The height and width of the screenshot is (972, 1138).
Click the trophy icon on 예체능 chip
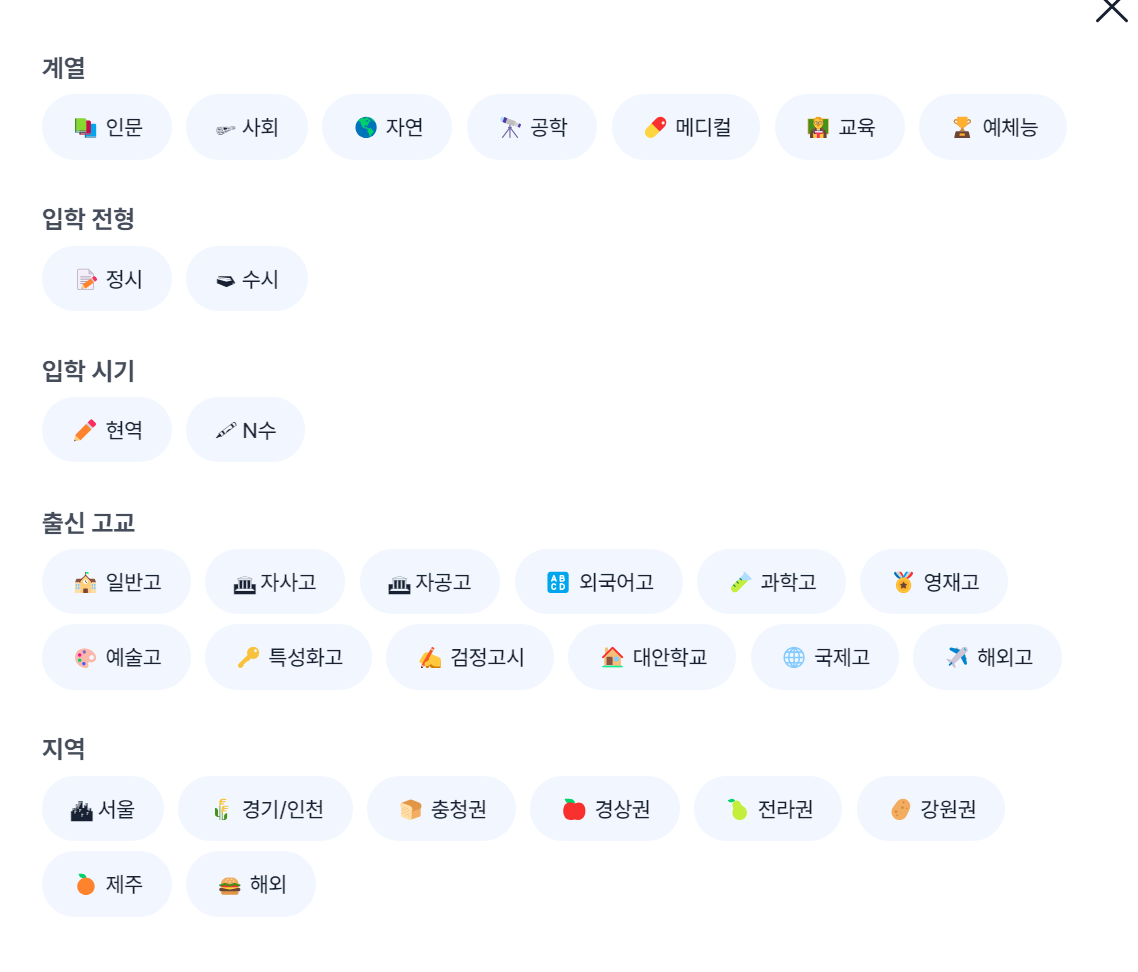click(962, 128)
